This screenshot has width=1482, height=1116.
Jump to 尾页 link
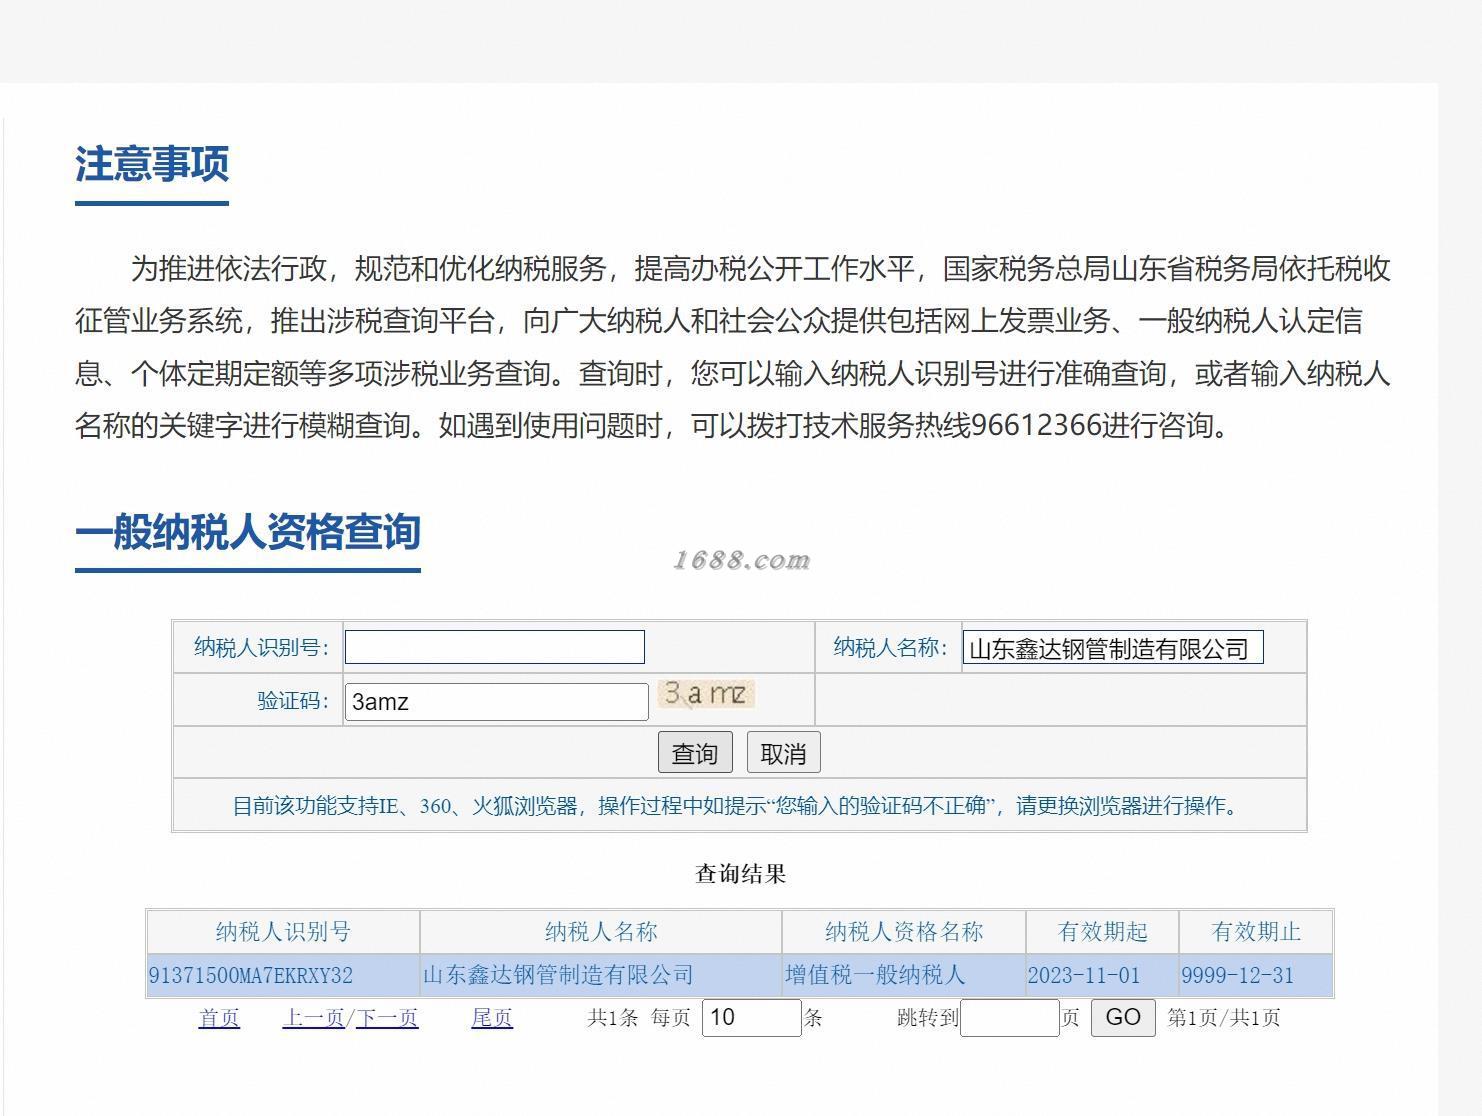coord(492,1018)
